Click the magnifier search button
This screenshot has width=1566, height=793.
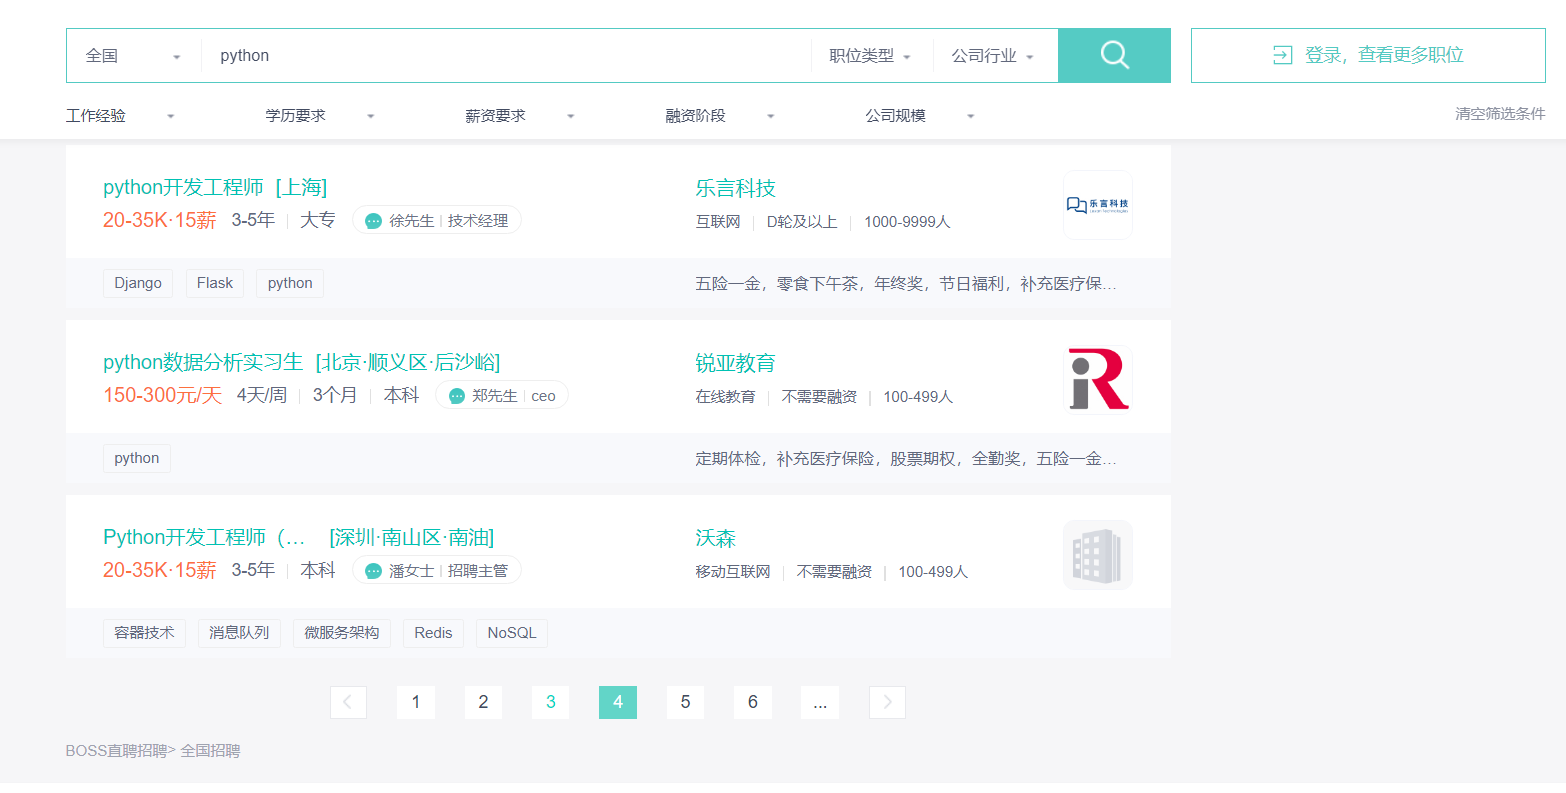point(1114,55)
